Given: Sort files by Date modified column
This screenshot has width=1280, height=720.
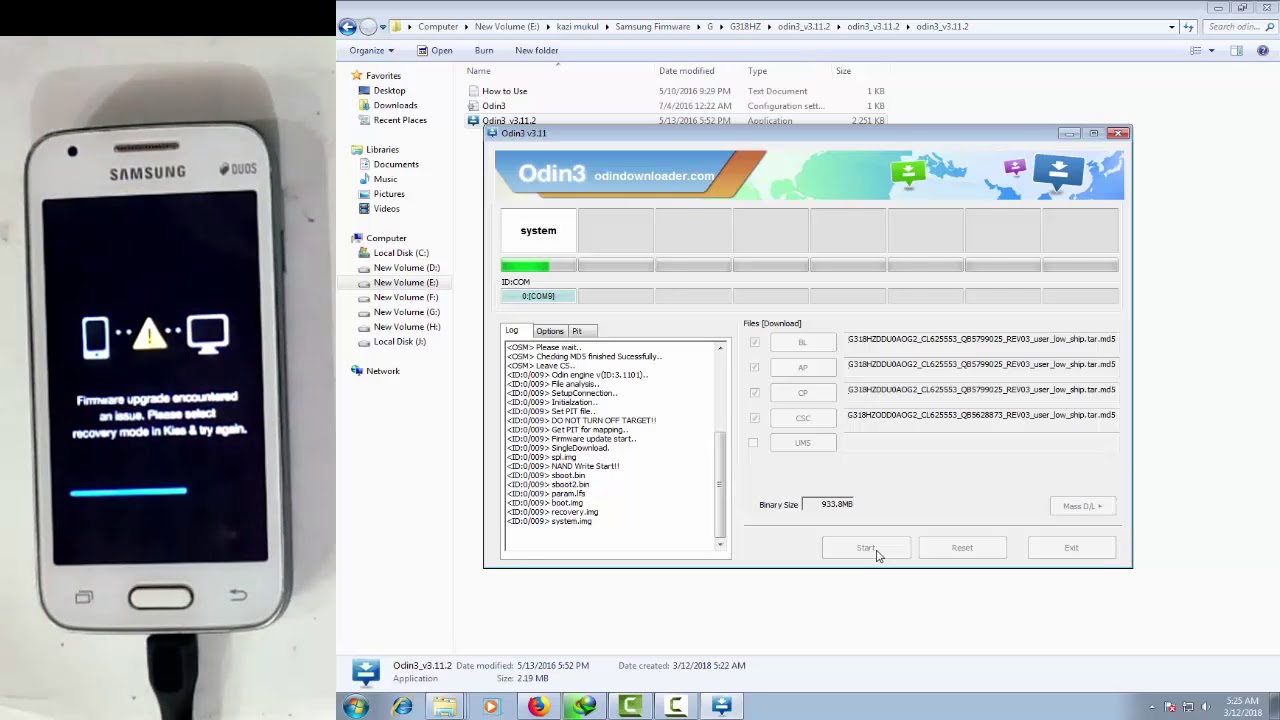Looking at the screenshot, I should 686,71.
